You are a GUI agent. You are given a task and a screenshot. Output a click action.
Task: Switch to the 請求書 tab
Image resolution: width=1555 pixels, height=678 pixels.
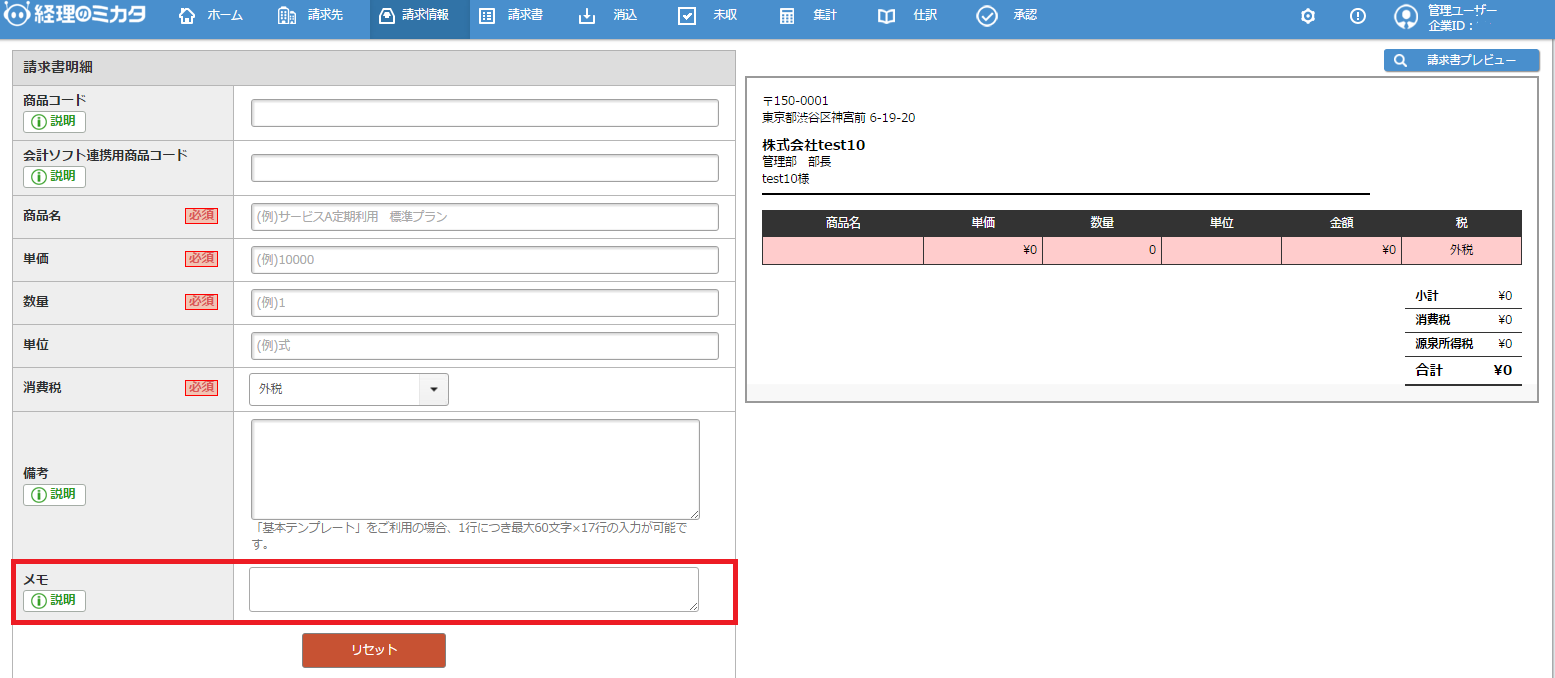(x=512, y=16)
